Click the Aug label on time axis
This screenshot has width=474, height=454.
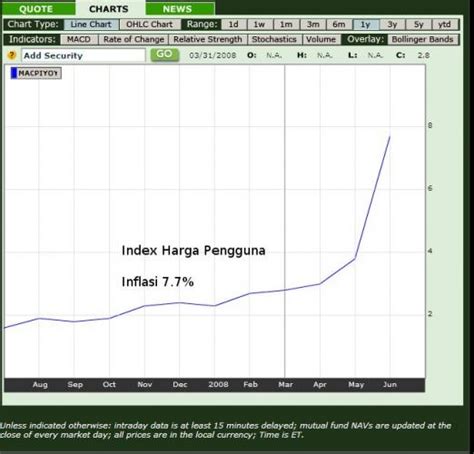[x=40, y=385]
